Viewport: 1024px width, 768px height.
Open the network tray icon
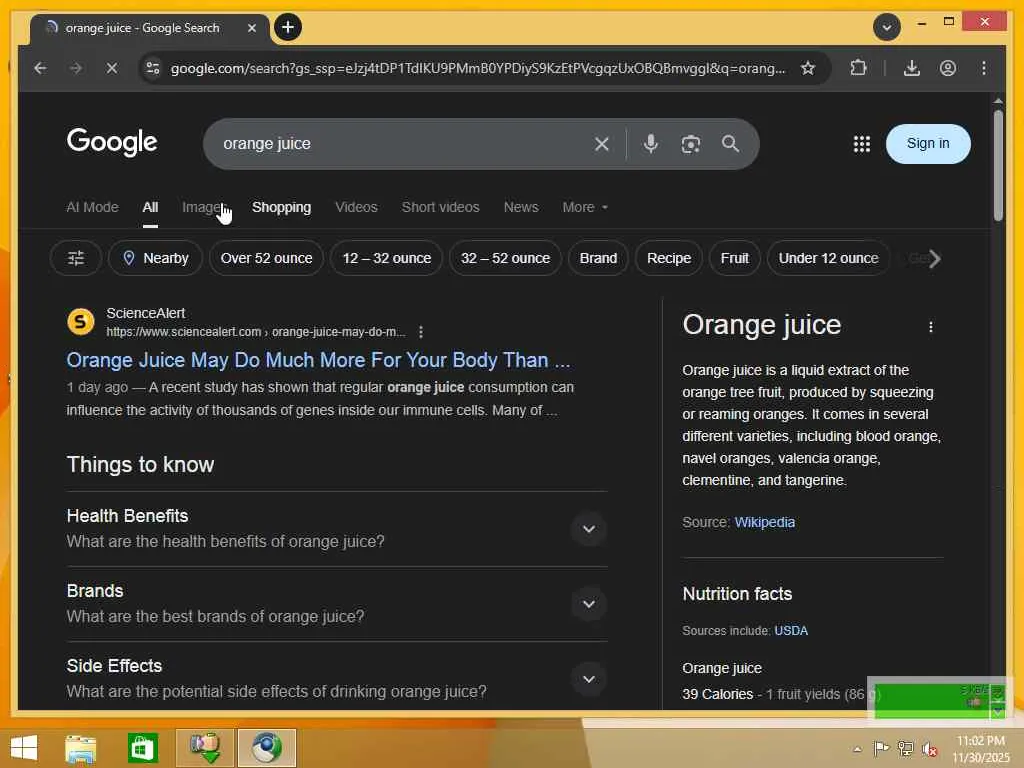click(x=905, y=748)
